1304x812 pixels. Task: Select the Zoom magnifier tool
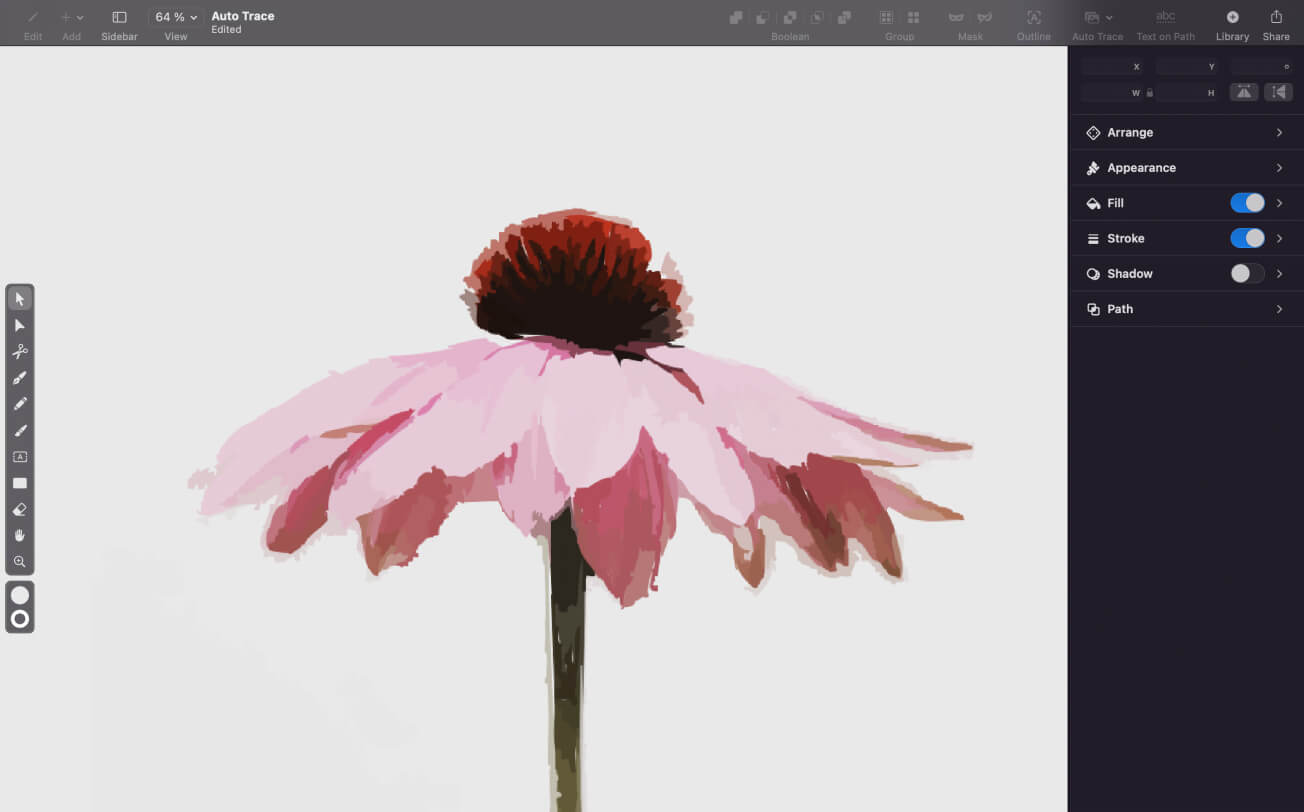(x=20, y=562)
